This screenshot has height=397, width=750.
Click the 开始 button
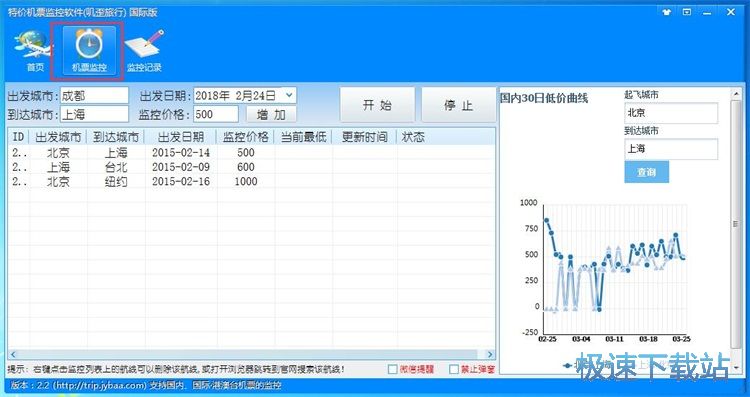[x=377, y=105]
